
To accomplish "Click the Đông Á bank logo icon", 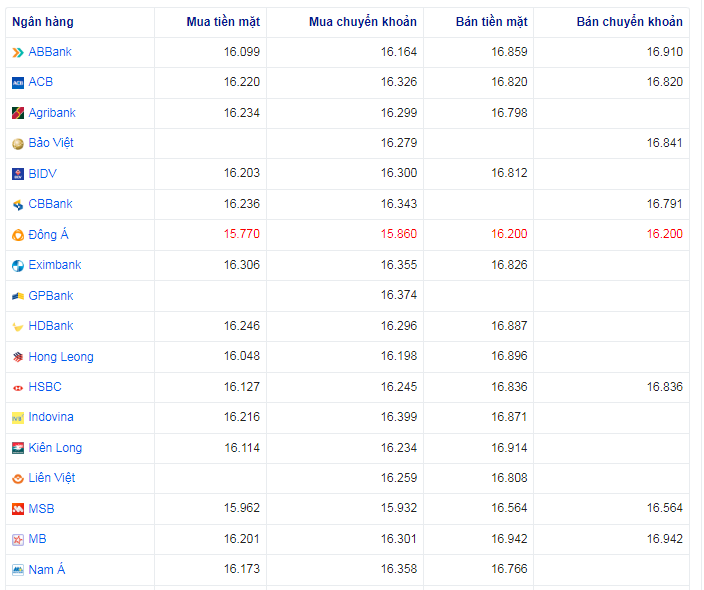I will [18, 235].
